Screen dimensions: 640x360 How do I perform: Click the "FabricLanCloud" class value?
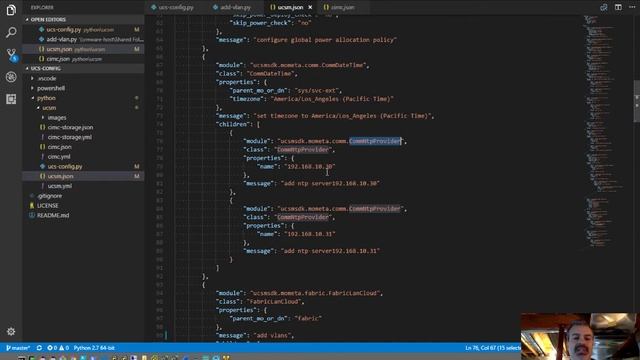point(274,302)
